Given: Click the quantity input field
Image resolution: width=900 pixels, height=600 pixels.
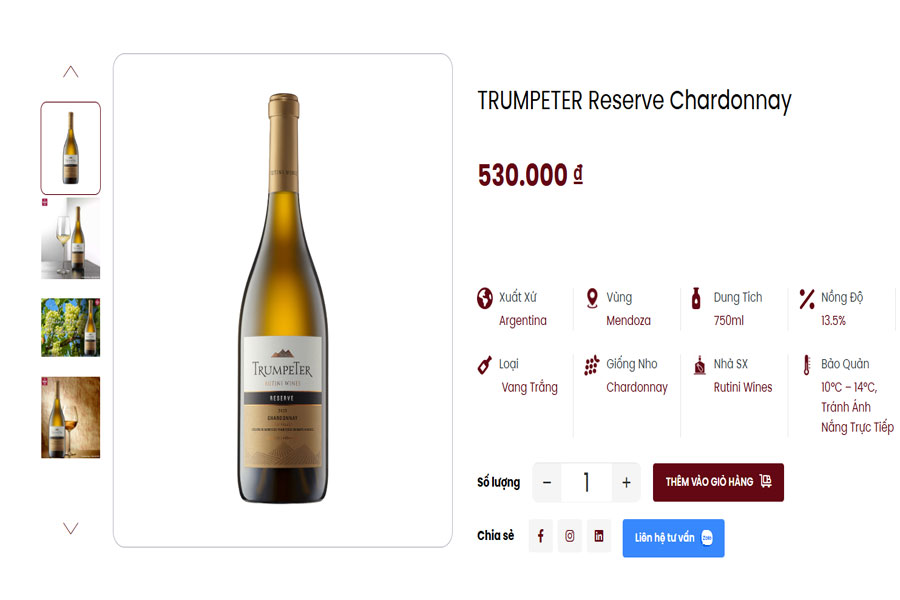Looking at the screenshot, I should point(586,482).
